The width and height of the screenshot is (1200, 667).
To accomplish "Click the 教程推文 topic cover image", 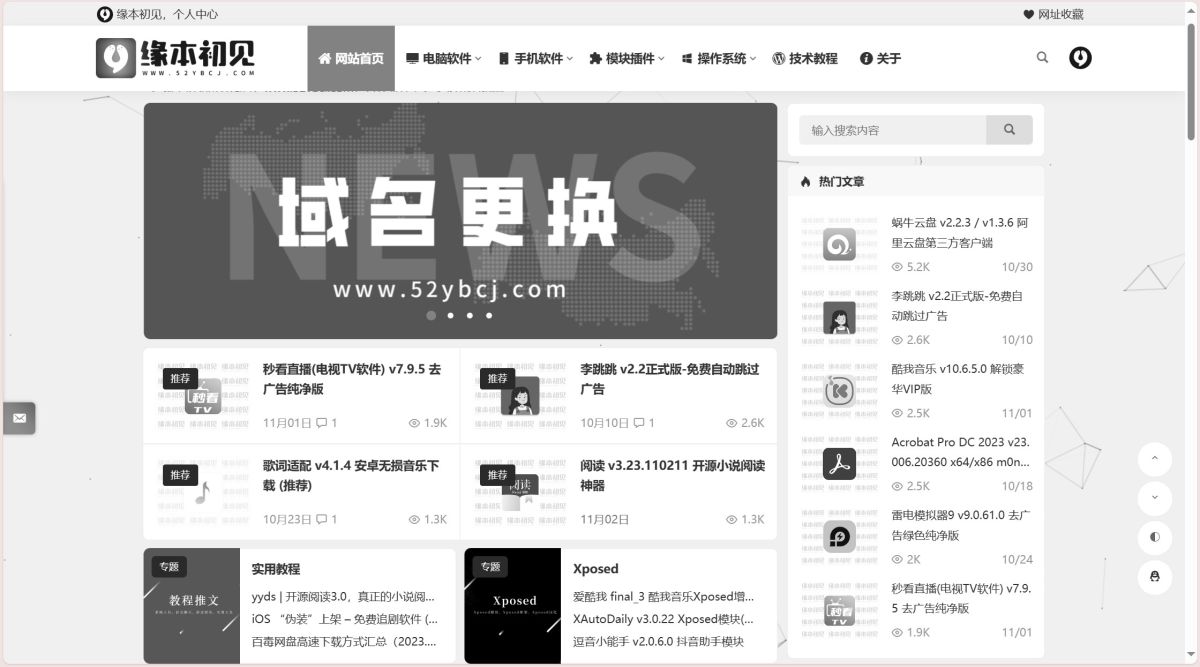I will tap(192, 606).
